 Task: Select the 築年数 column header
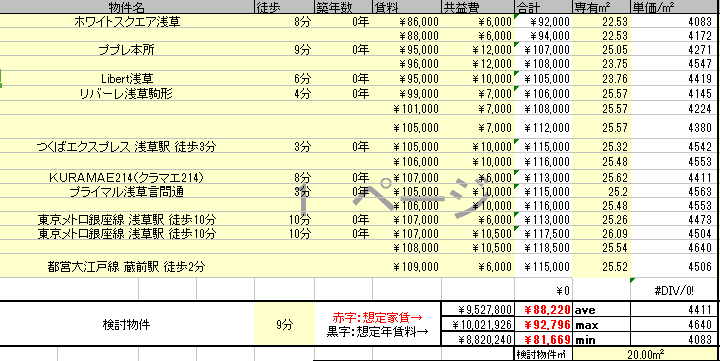343,7
